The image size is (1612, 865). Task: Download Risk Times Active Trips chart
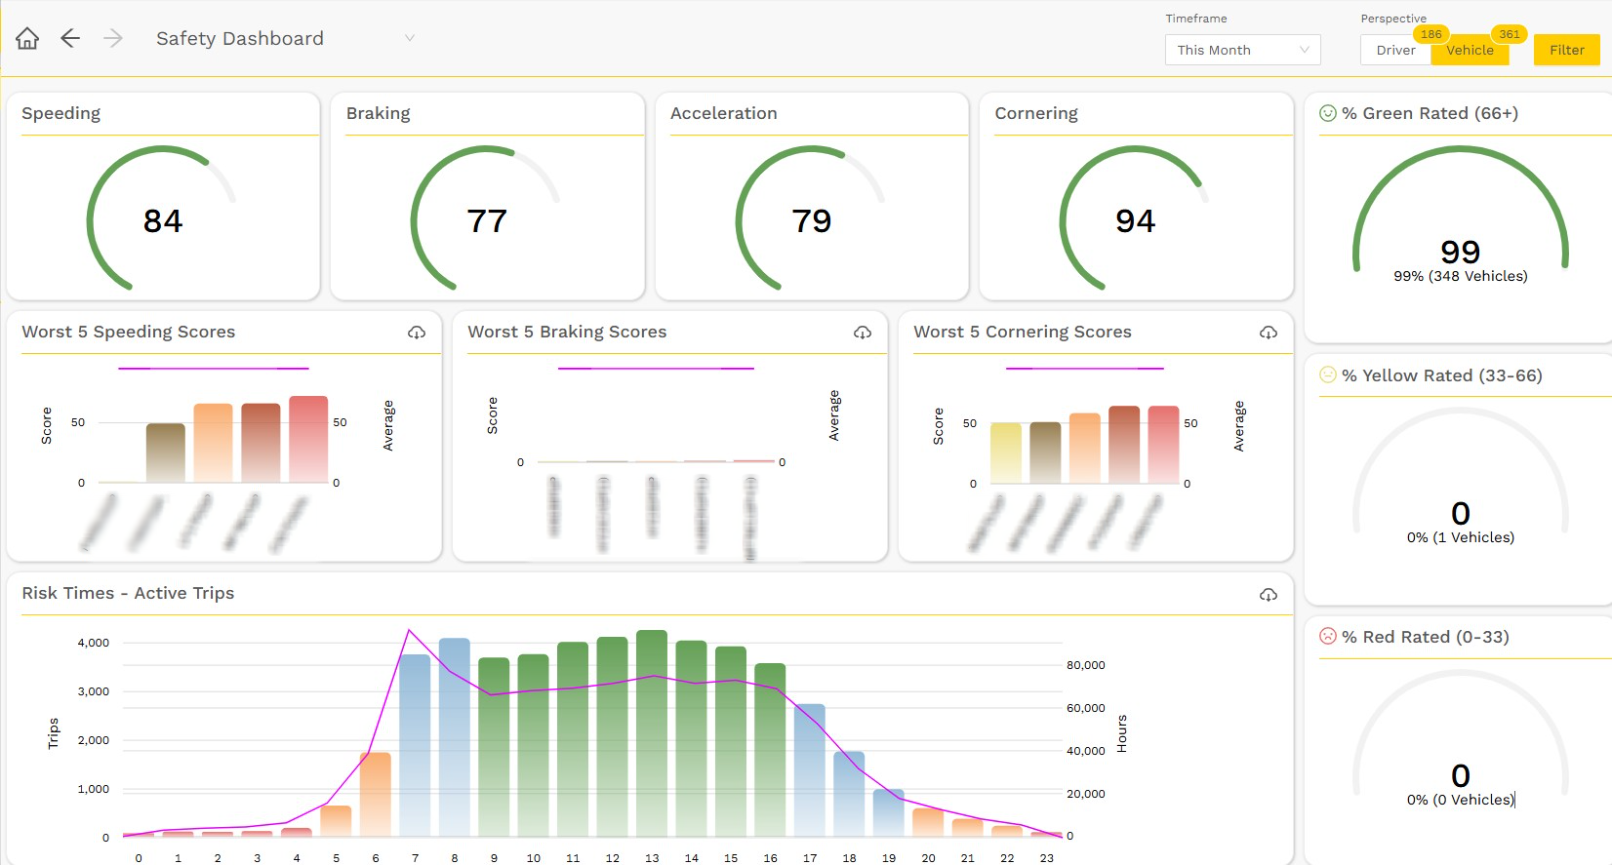(x=1268, y=594)
